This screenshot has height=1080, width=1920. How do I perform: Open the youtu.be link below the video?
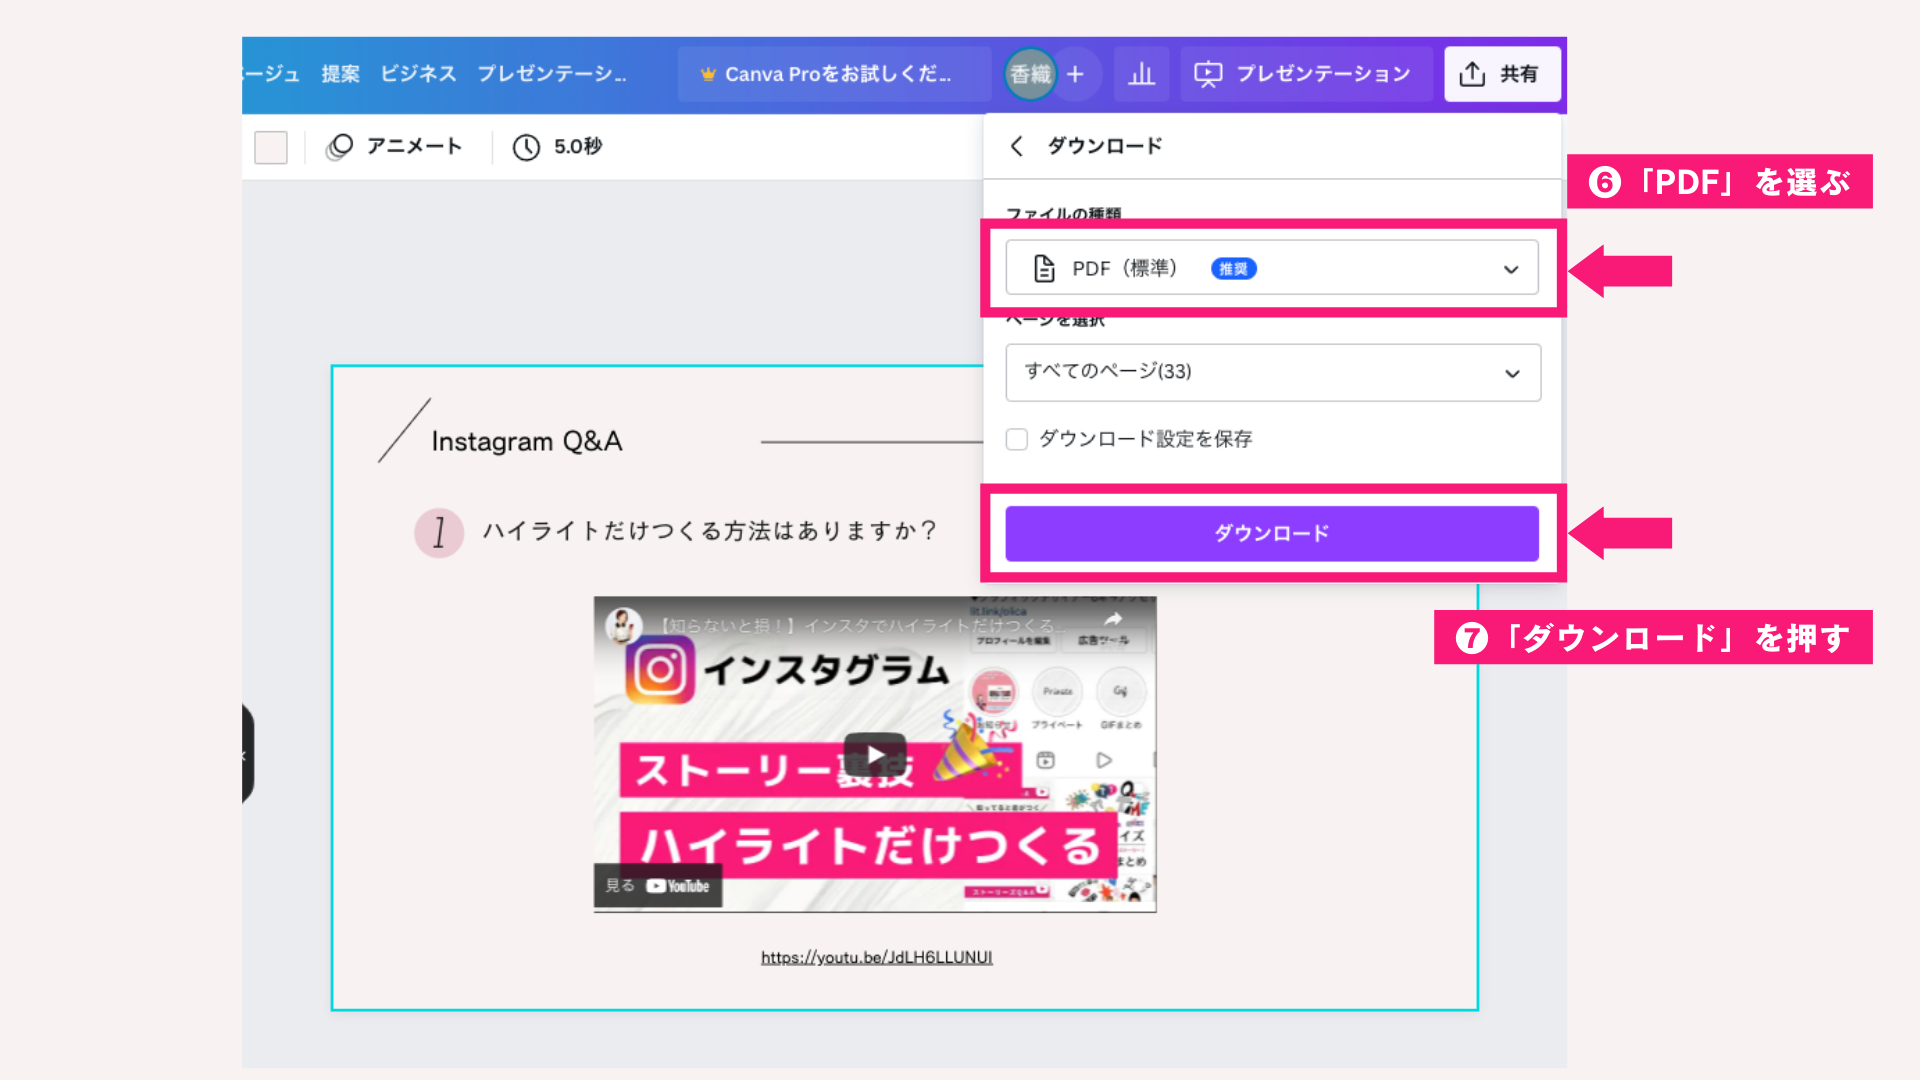876,956
